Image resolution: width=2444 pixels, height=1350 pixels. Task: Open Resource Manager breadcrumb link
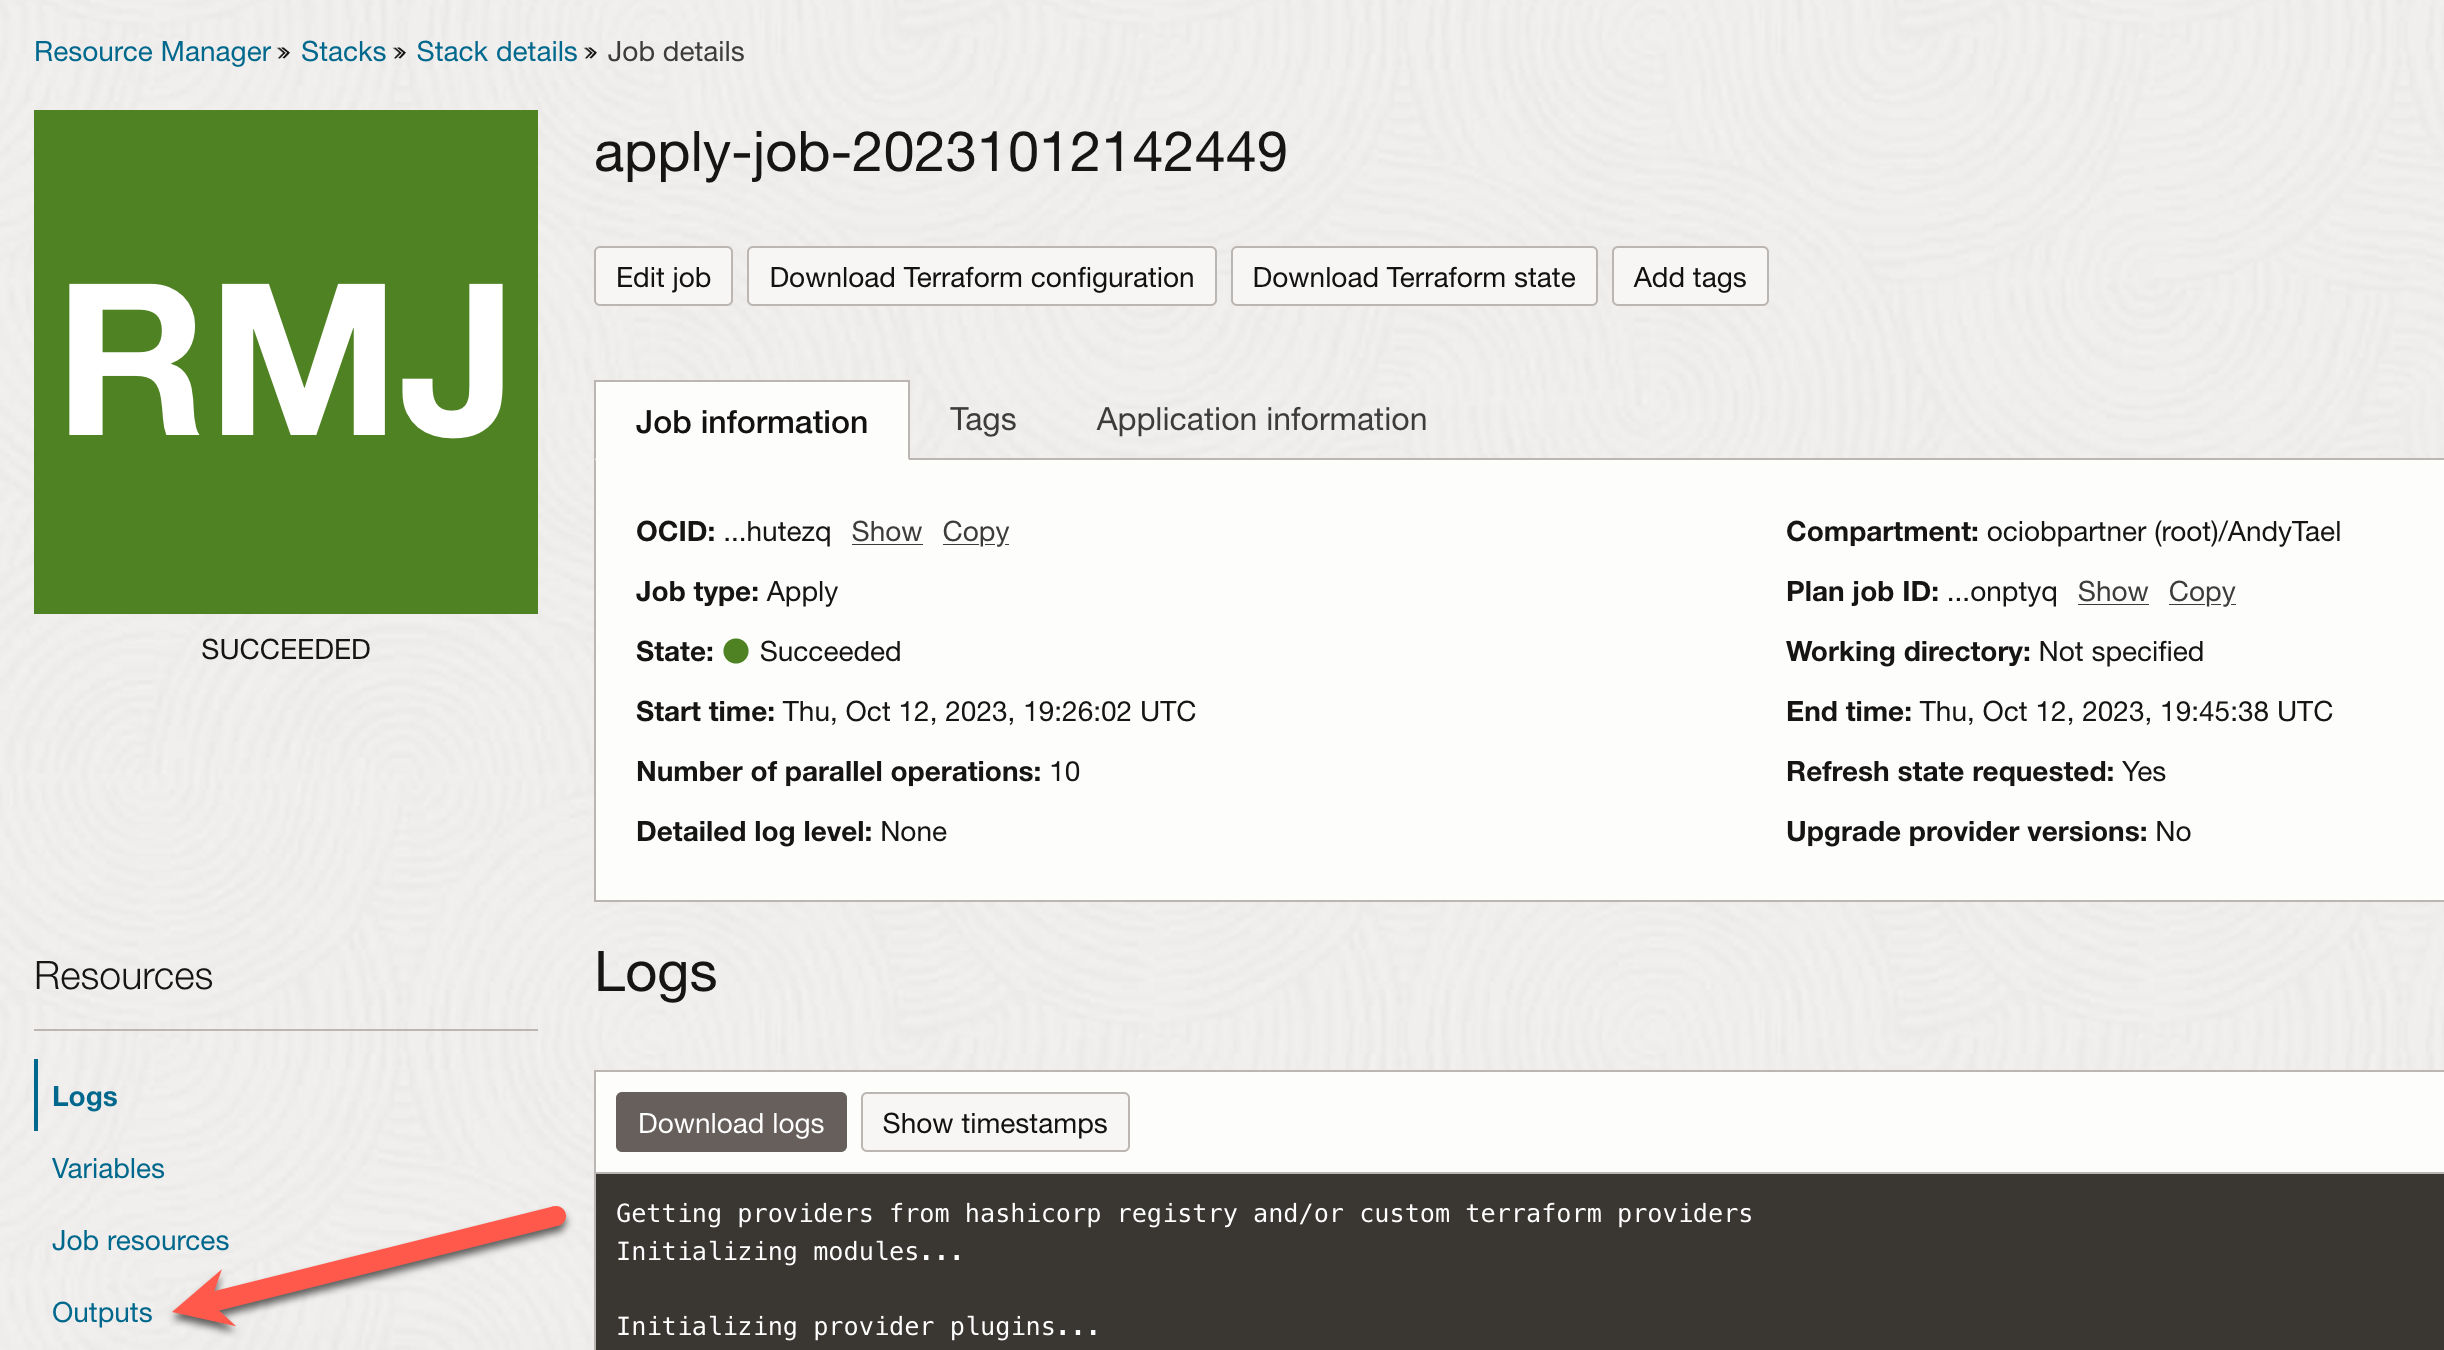(x=152, y=51)
